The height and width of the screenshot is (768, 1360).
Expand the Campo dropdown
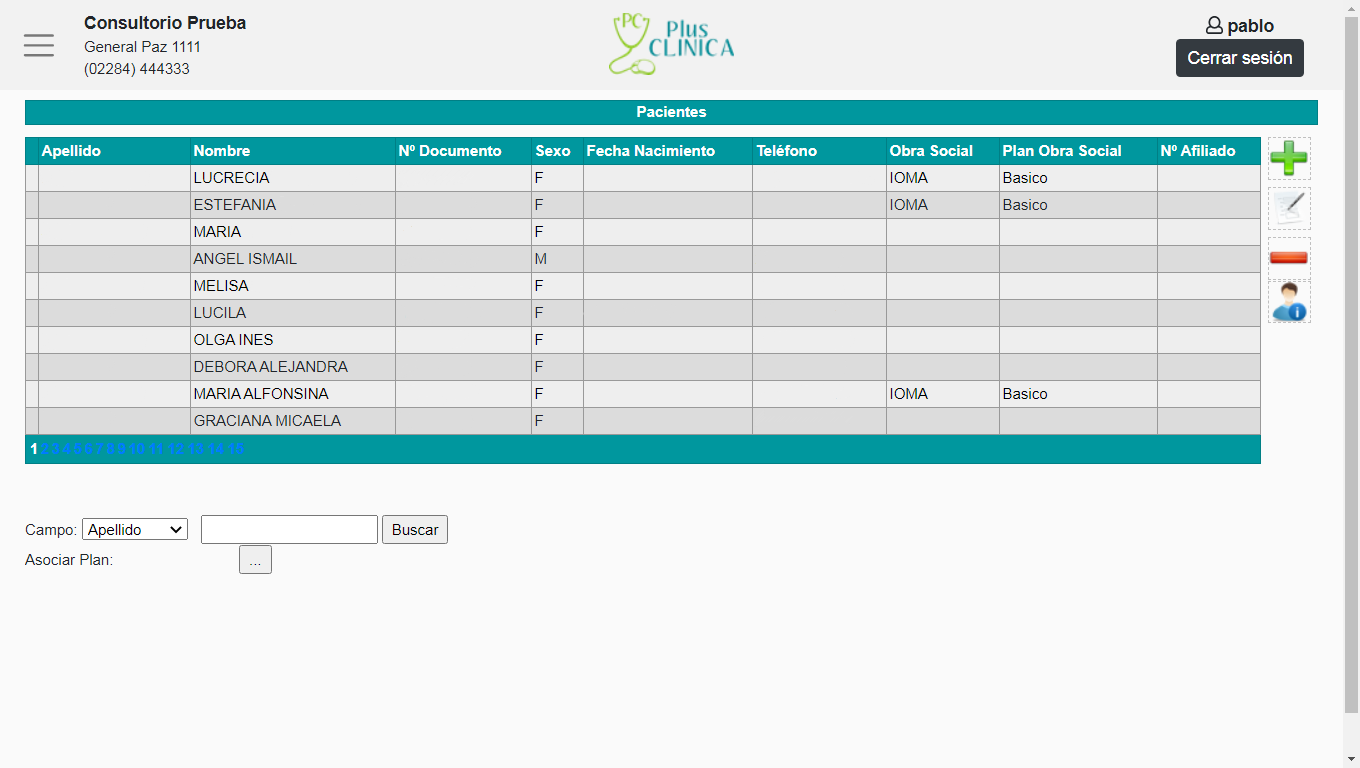tap(135, 530)
